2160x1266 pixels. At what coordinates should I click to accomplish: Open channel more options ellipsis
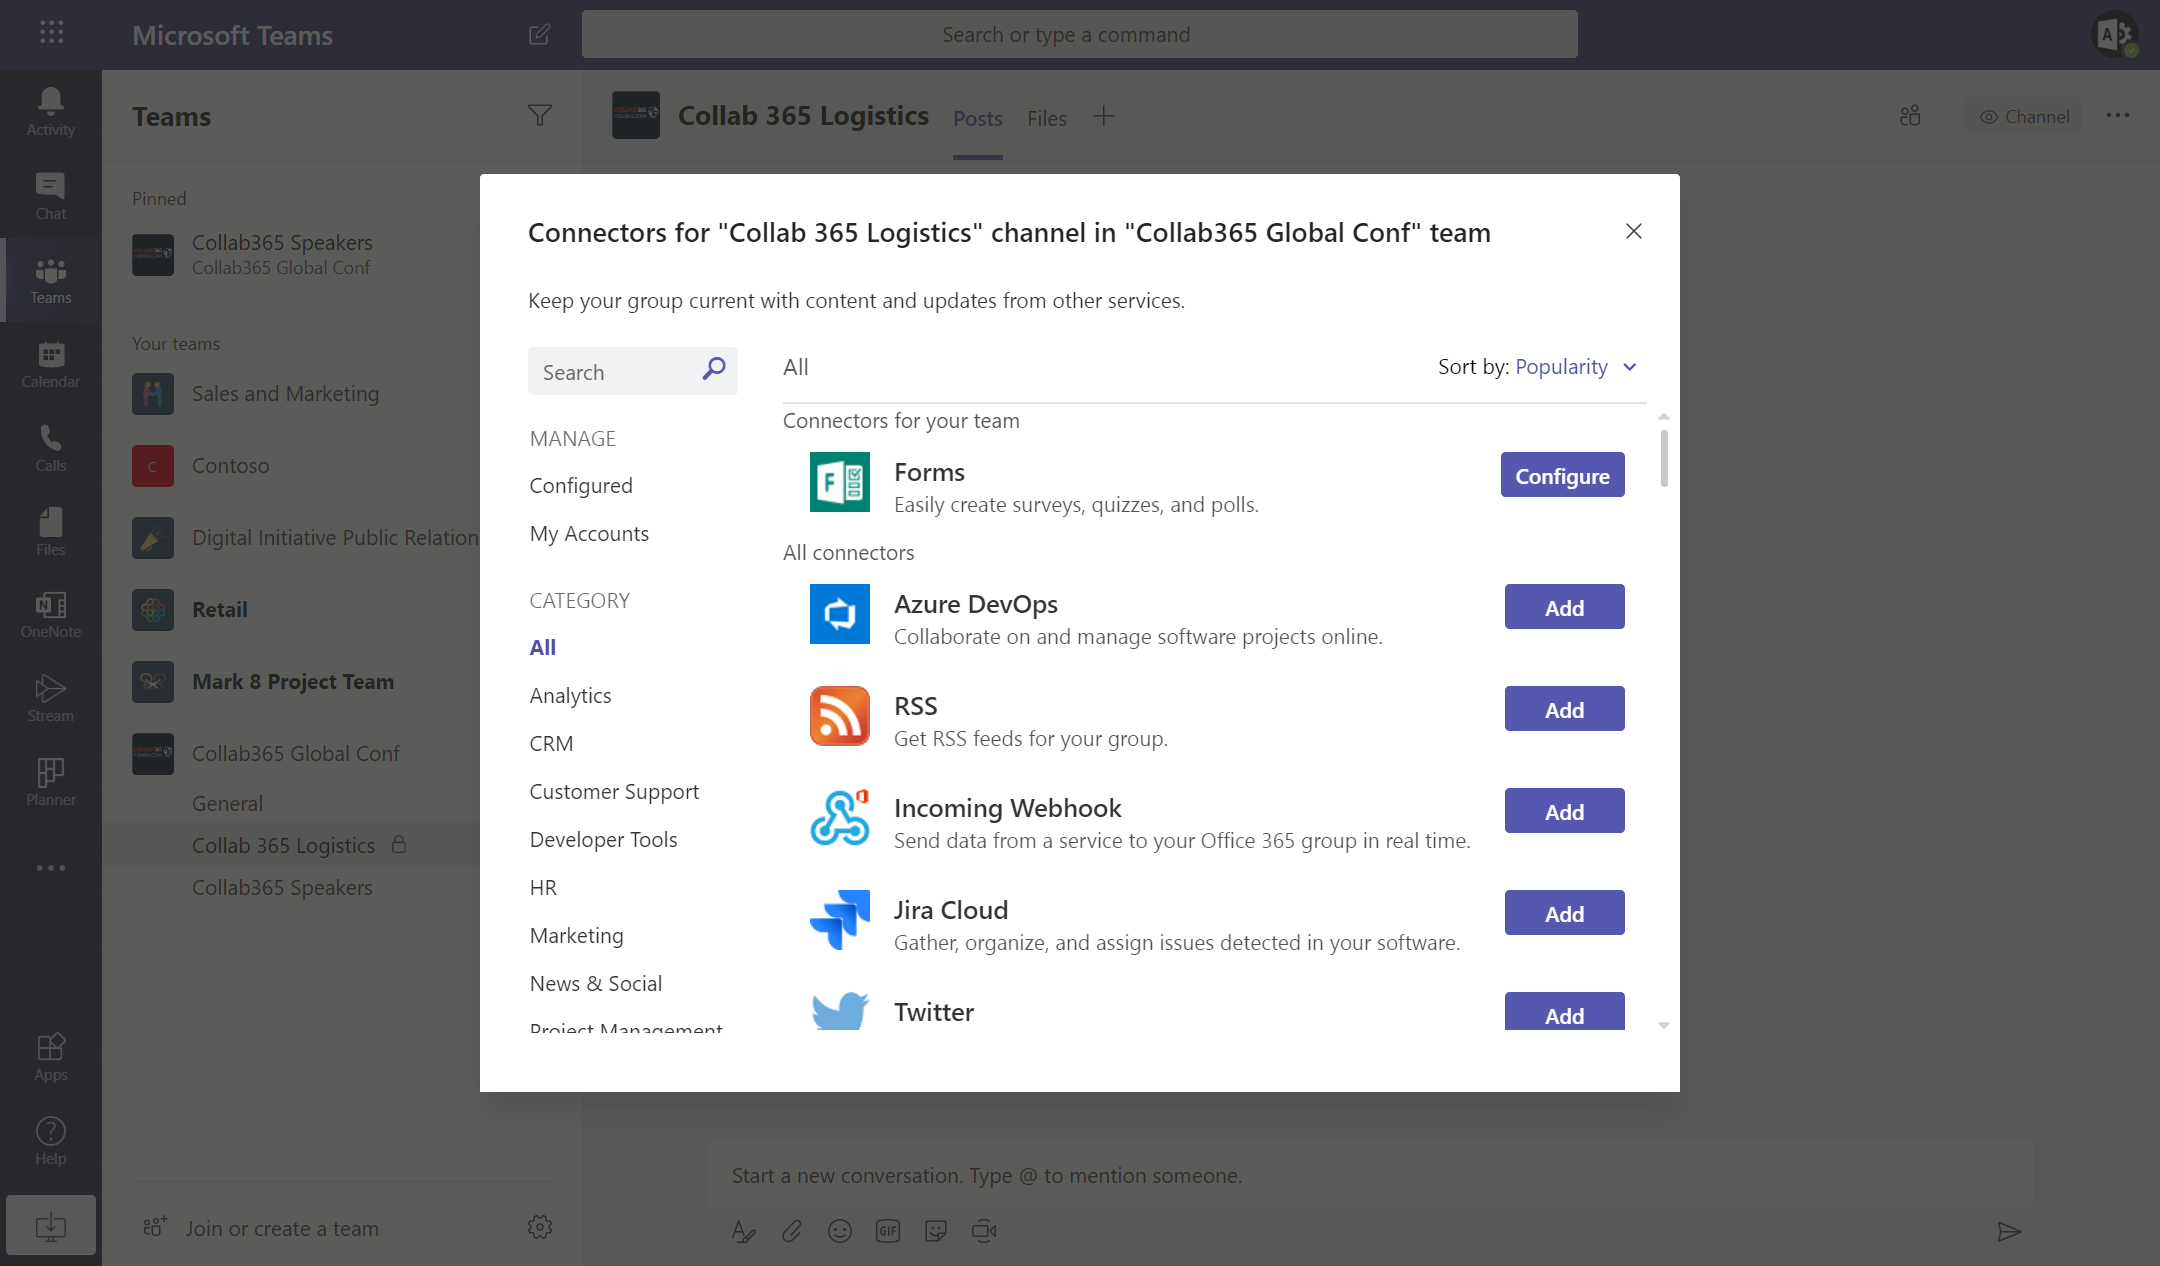2118,116
